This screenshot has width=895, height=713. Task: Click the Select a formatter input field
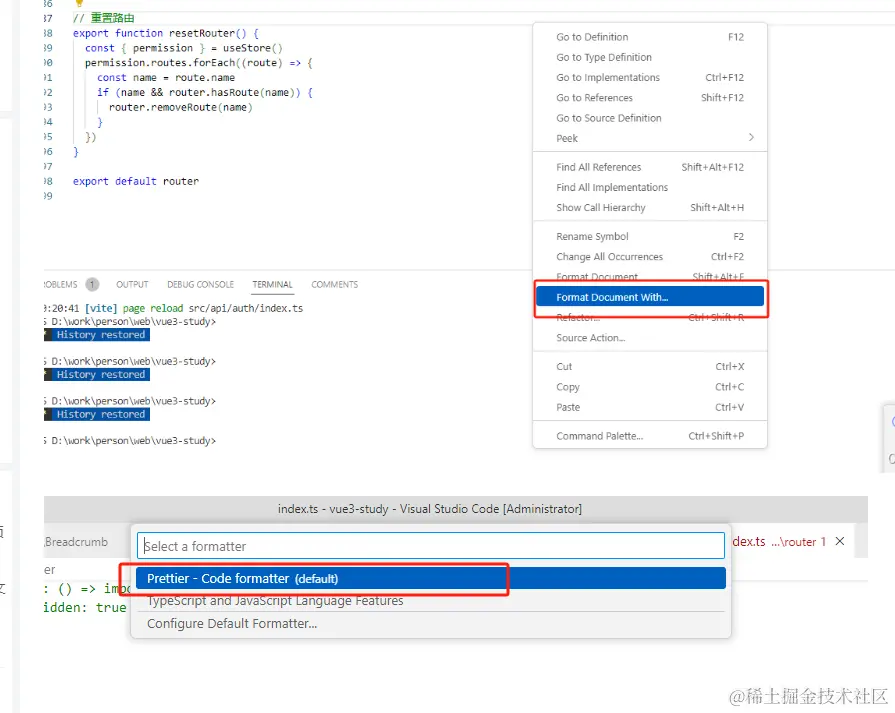point(430,546)
